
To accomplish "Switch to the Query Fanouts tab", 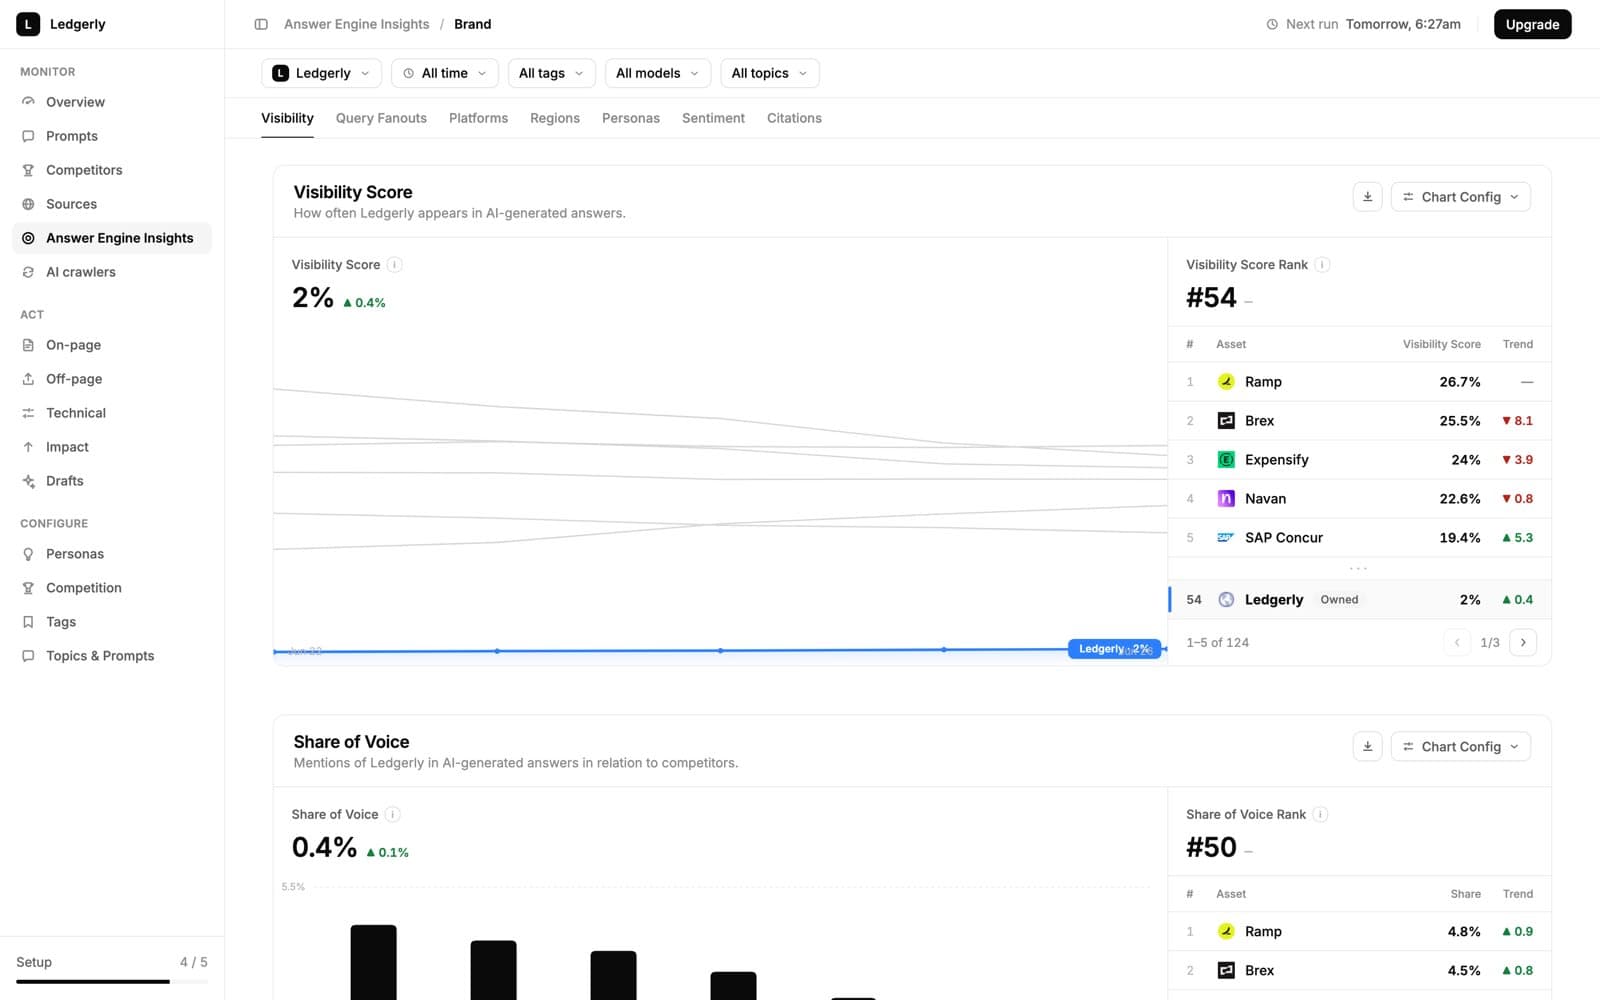I will click(x=381, y=118).
